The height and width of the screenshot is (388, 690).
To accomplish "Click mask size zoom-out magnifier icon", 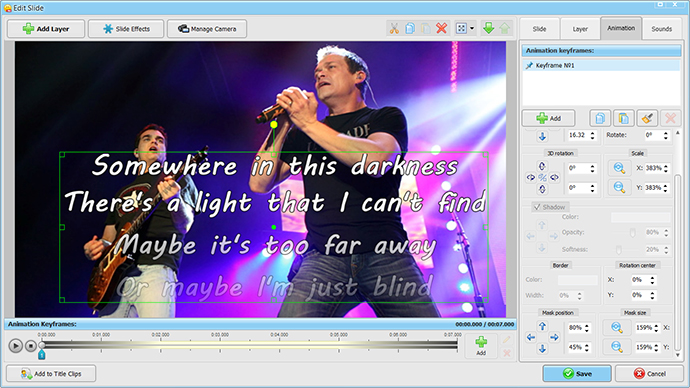I will coord(617,347).
